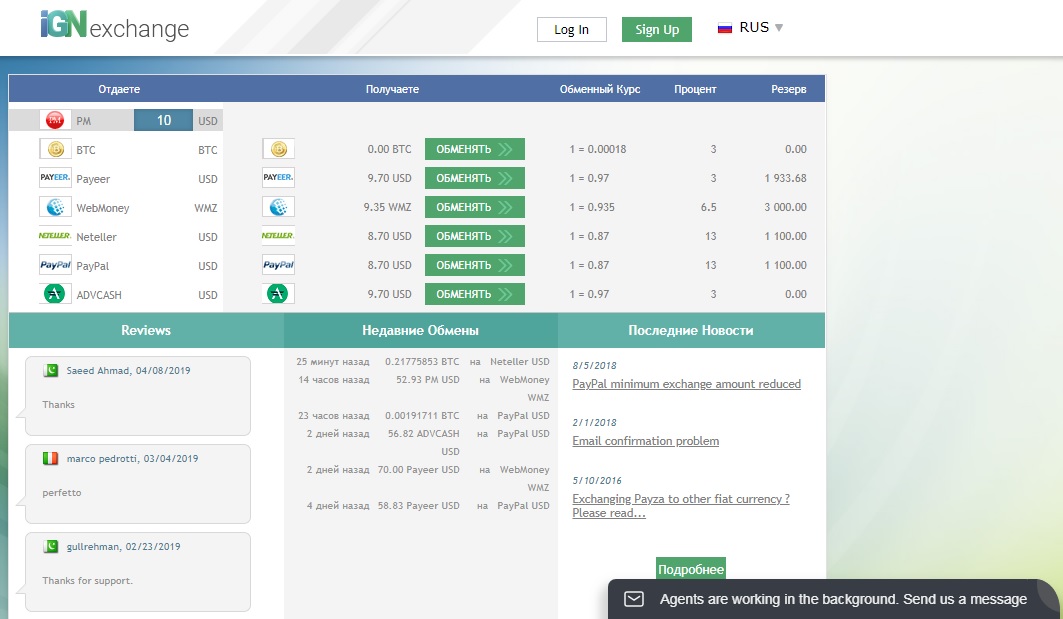Click the BTC coin icon in Получаете column
1063x619 pixels.
point(278,149)
